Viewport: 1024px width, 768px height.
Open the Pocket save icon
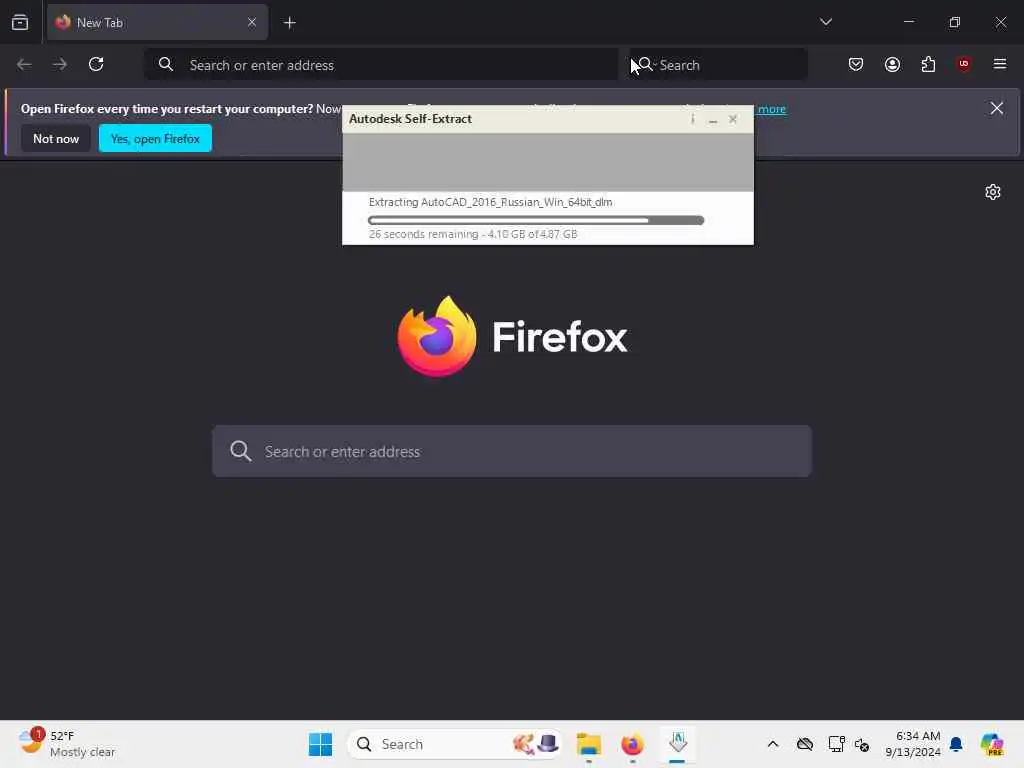(x=856, y=64)
